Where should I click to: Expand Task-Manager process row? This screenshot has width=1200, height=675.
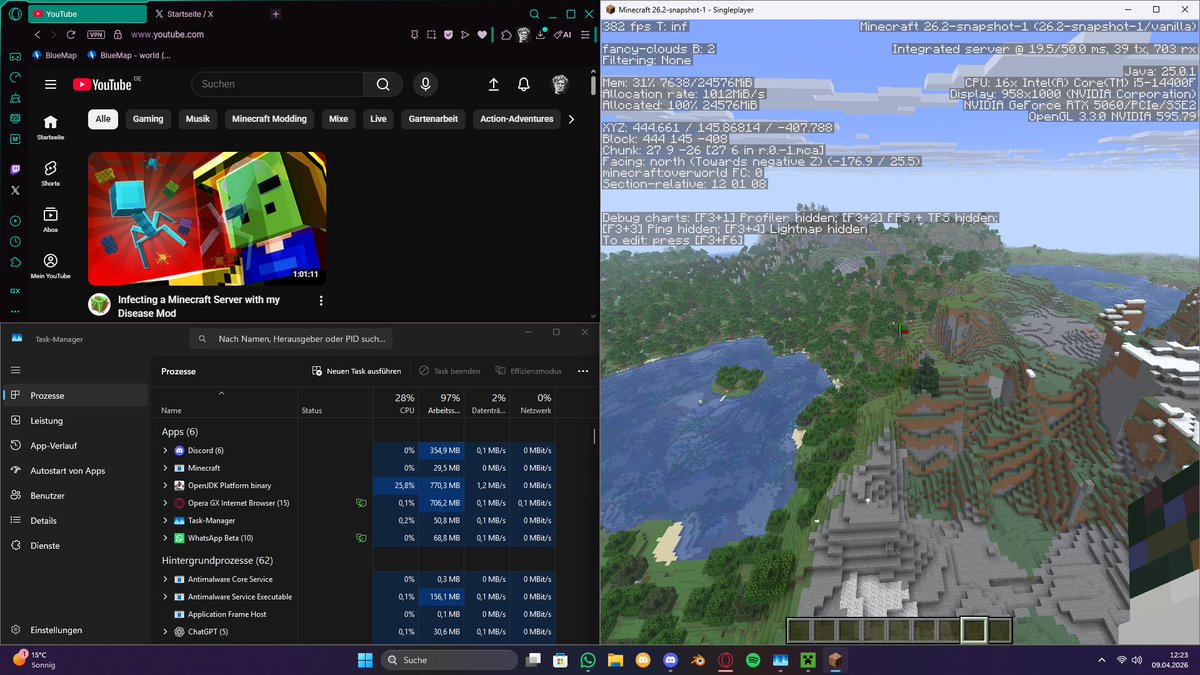tap(166, 521)
